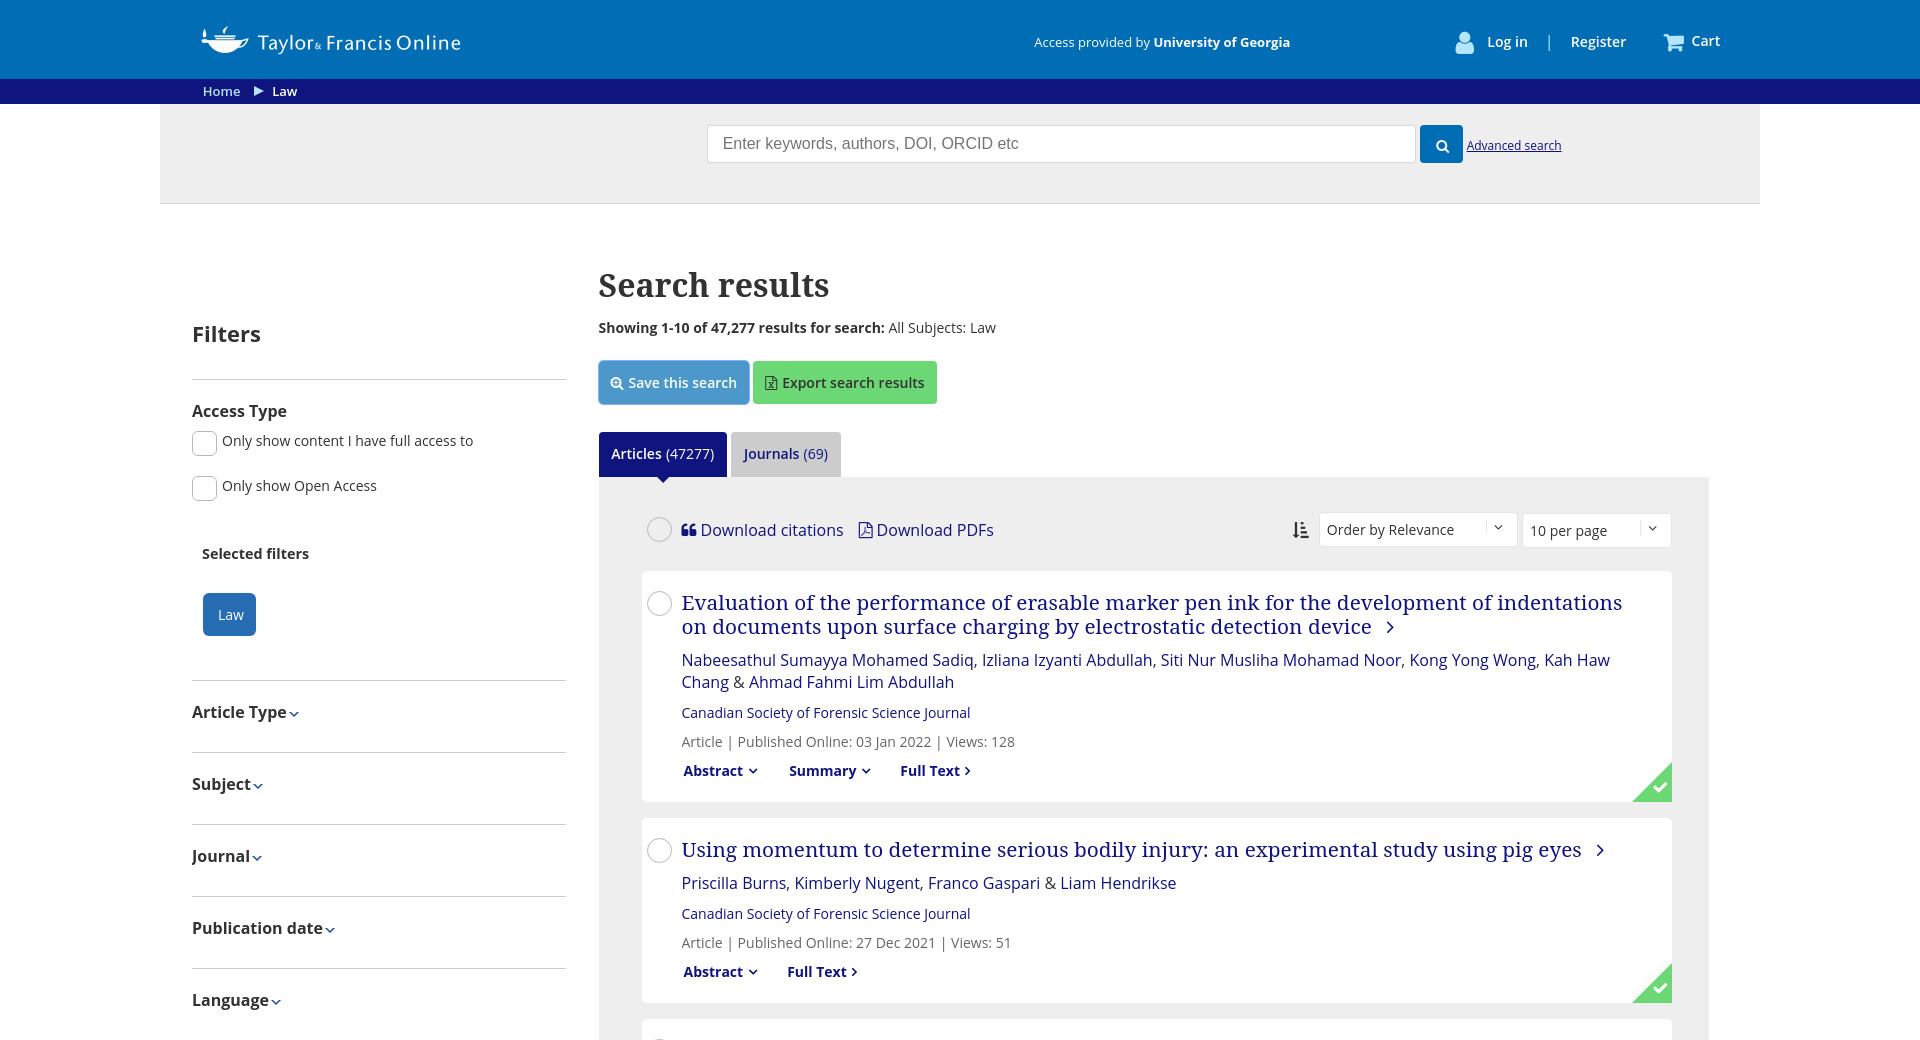The image size is (1920, 1040).
Task: Click the magnifier search button
Action: click(1441, 145)
